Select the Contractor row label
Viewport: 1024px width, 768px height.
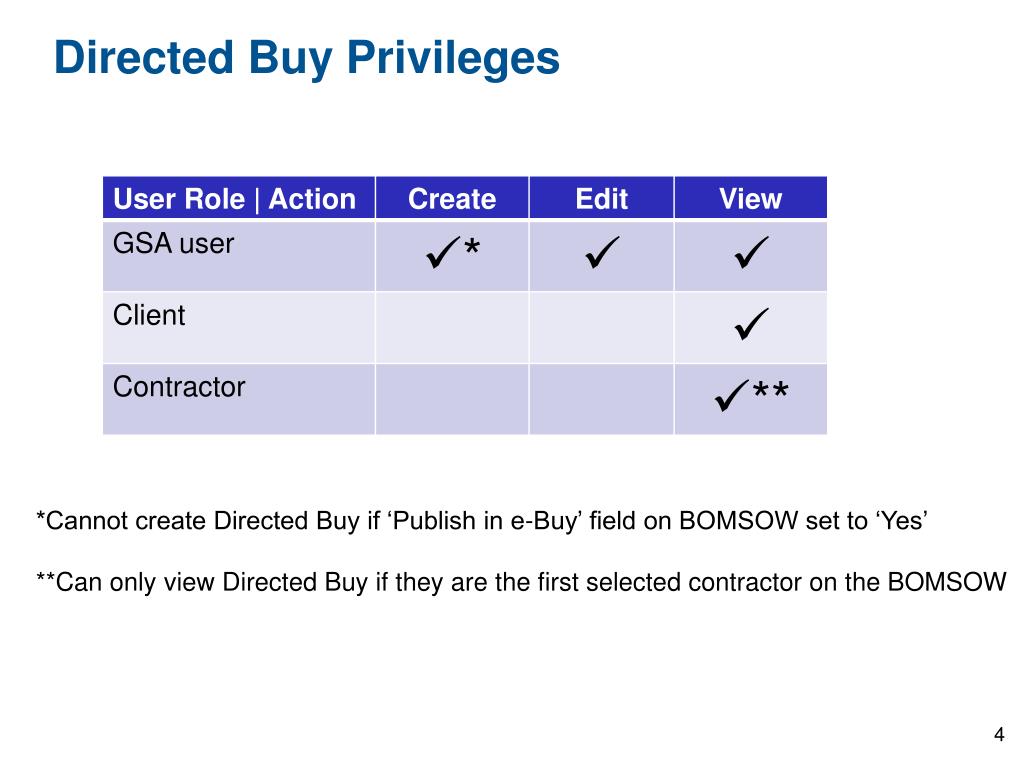pos(179,387)
